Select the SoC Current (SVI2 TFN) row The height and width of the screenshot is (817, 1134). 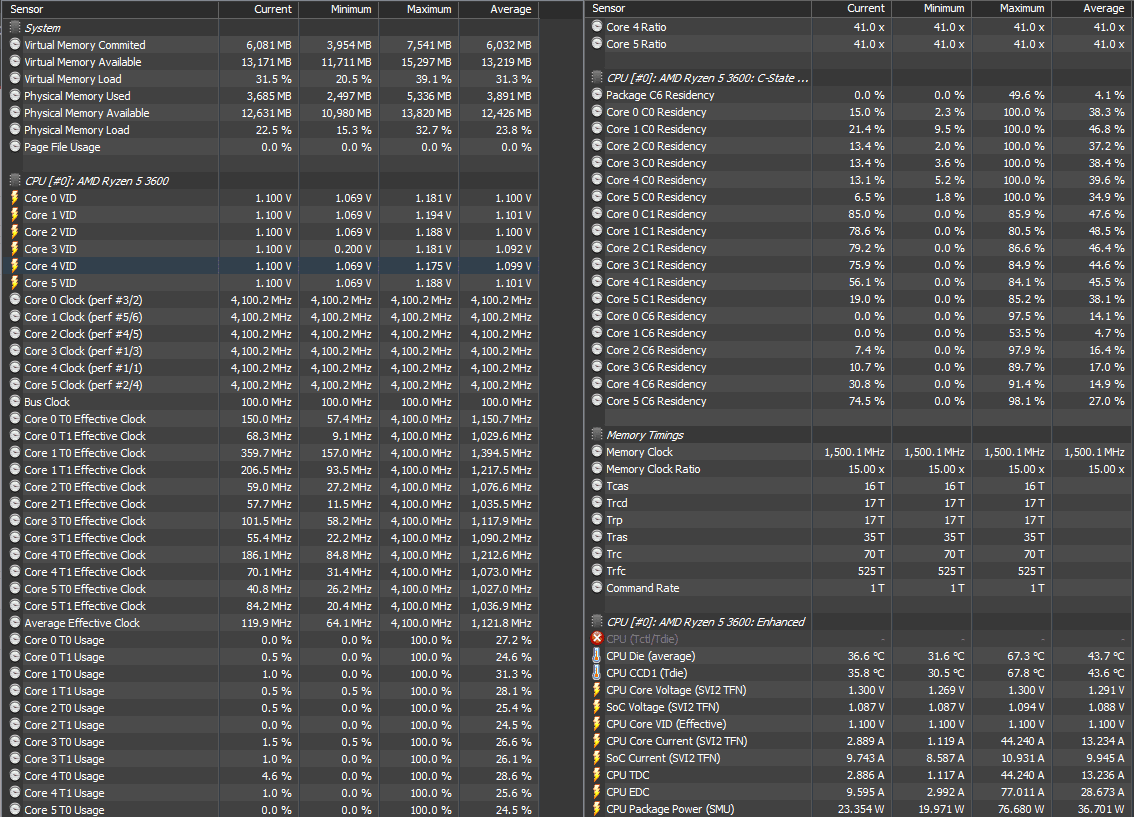pyautogui.click(x=858, y=758)
